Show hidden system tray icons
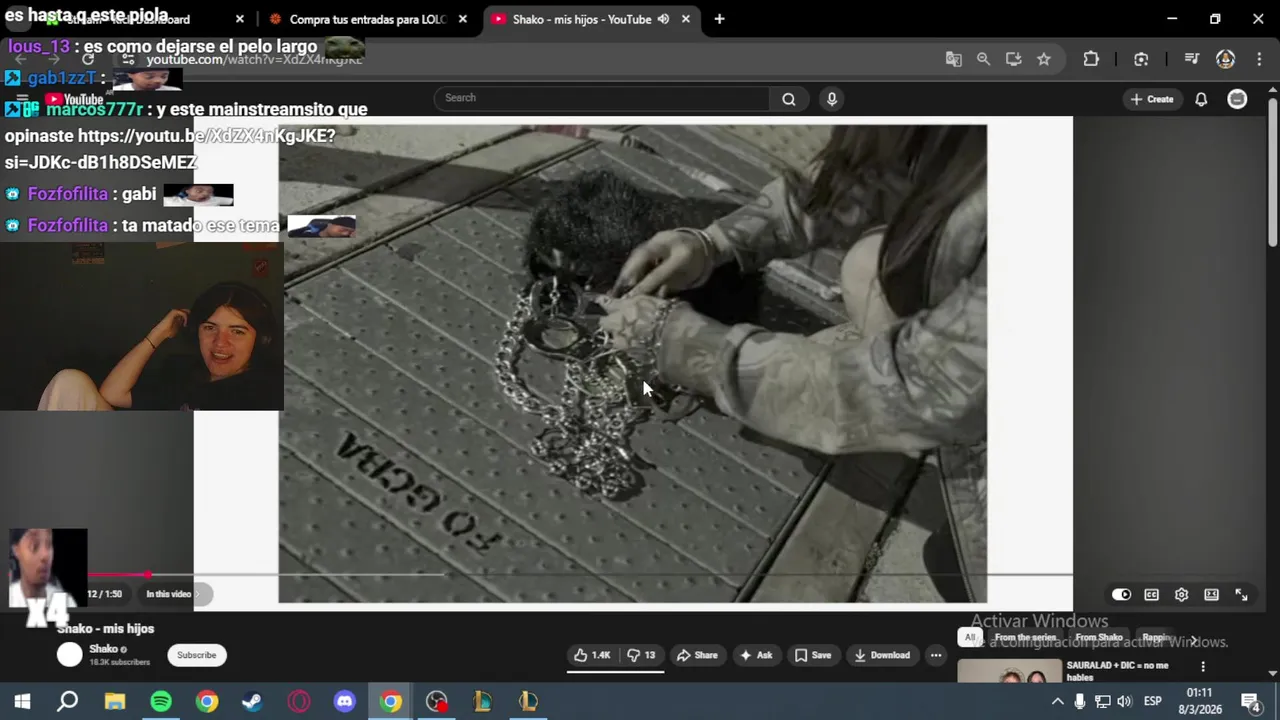Screen dimensions: 1280x720 click(x=1057, y=701)
